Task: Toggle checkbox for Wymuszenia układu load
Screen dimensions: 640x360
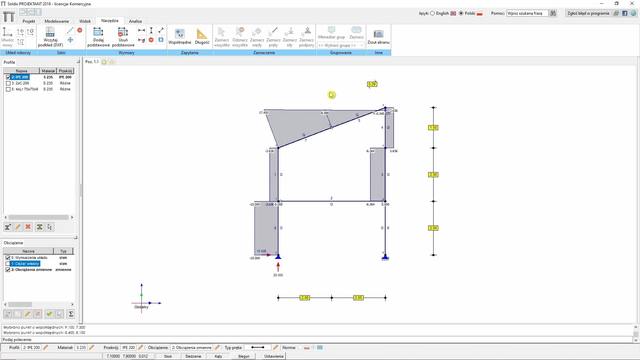Action: (8, 258)
